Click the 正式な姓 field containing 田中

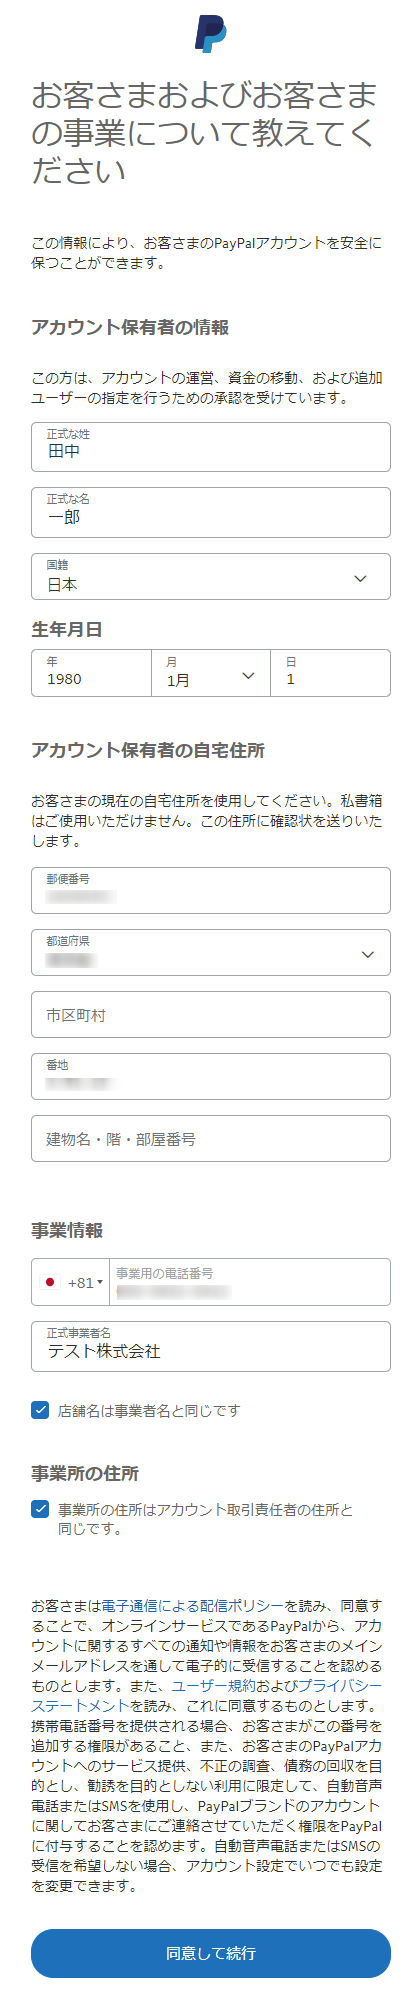click(x=211, y=447)
